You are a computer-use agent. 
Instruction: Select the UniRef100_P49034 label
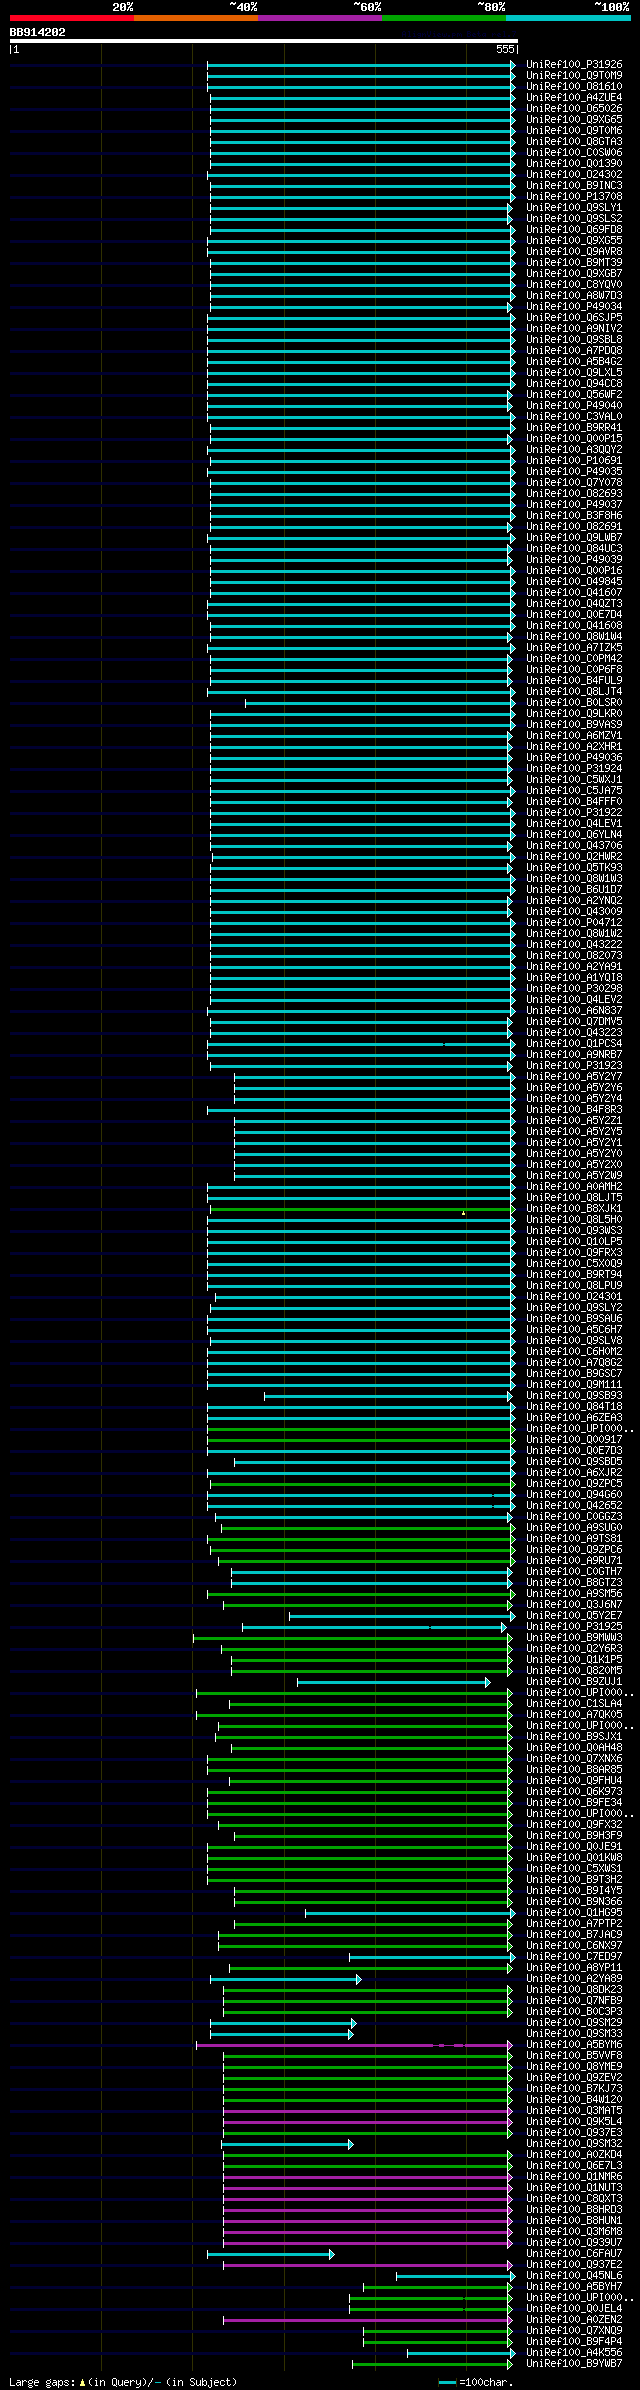(574, 307)
